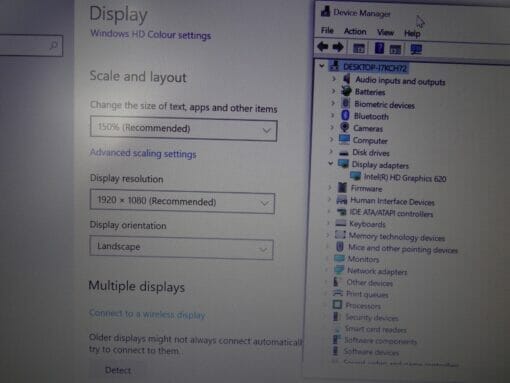Viewport: 510px width, 383px height.
Task: Click the Biometric devices icon
Action: click(346, 103)
